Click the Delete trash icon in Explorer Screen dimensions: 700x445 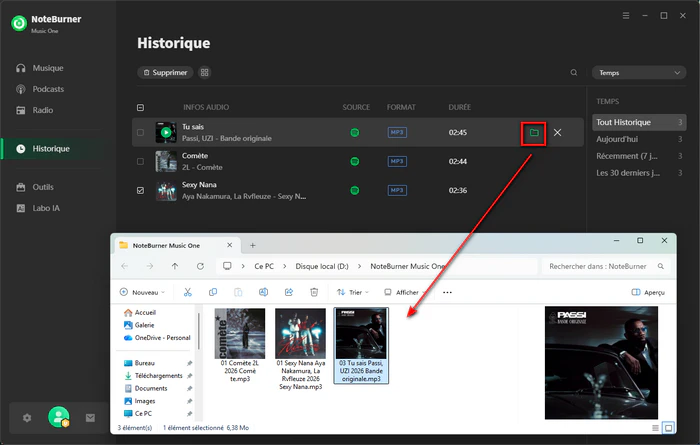(x=314, y=292)
